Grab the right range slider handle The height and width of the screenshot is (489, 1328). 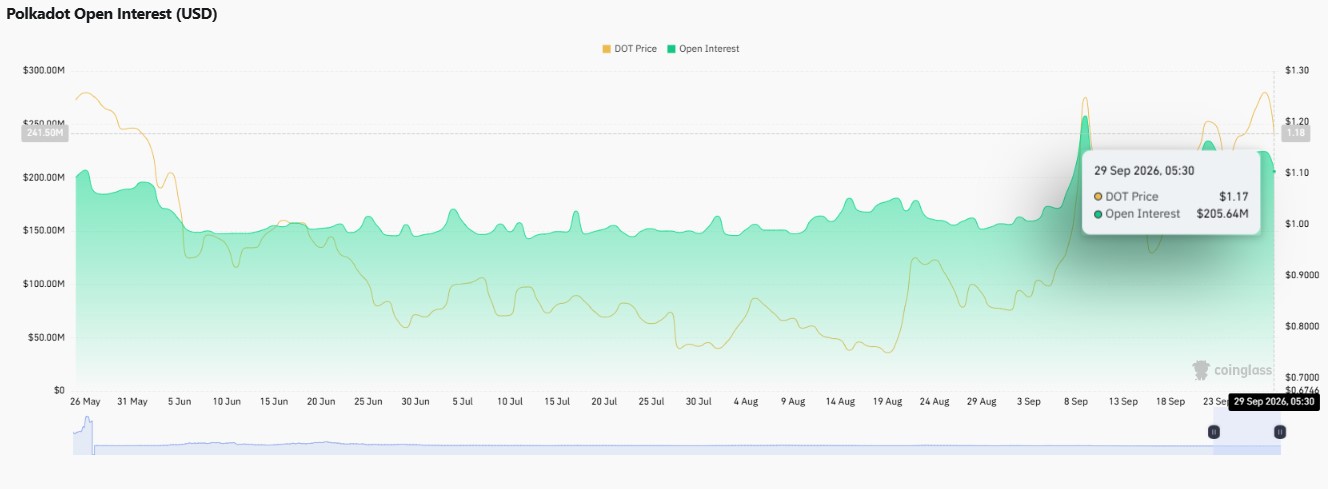pos(1279,432)
